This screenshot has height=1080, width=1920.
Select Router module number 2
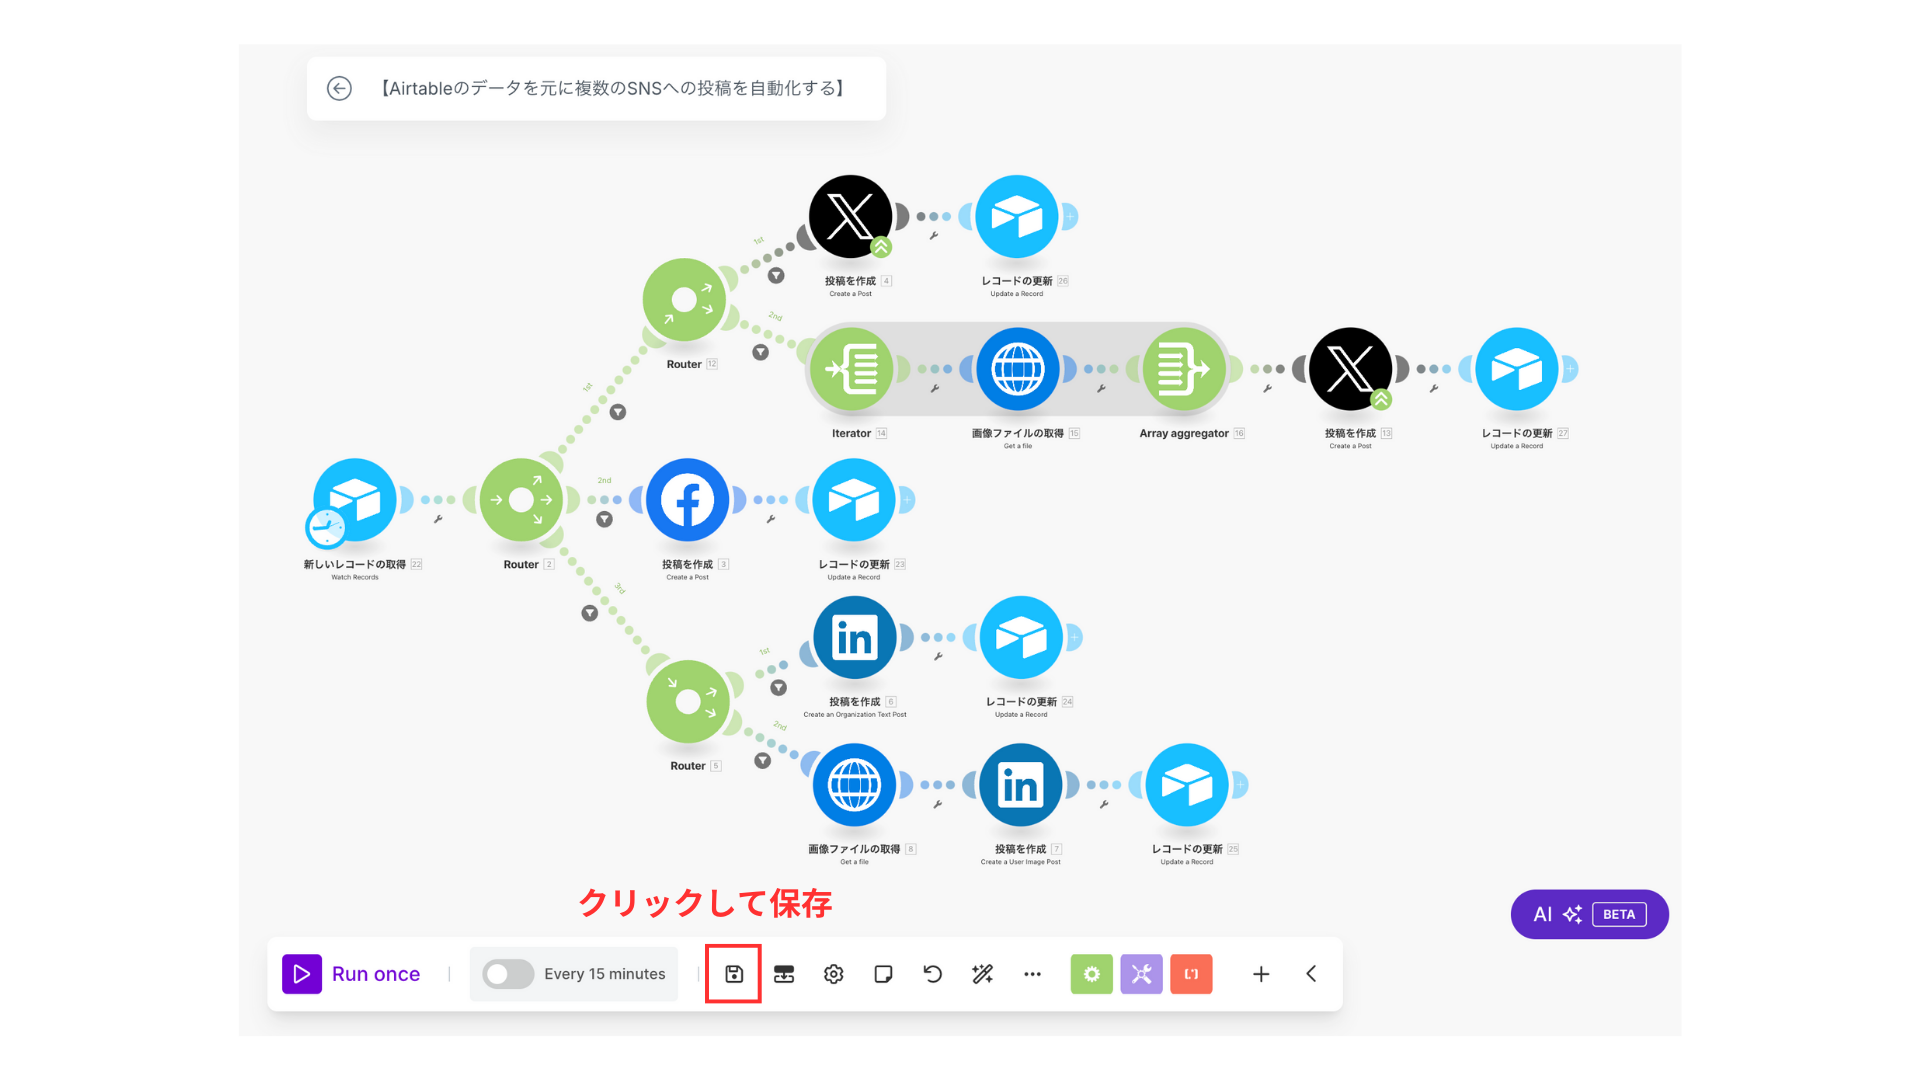(521, 500)
